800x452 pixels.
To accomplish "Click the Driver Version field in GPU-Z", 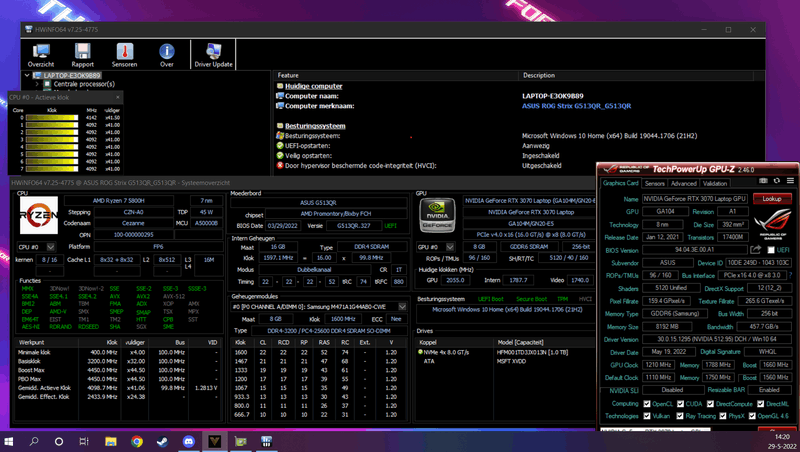I will pyautogui.click(x=716, y=339).
